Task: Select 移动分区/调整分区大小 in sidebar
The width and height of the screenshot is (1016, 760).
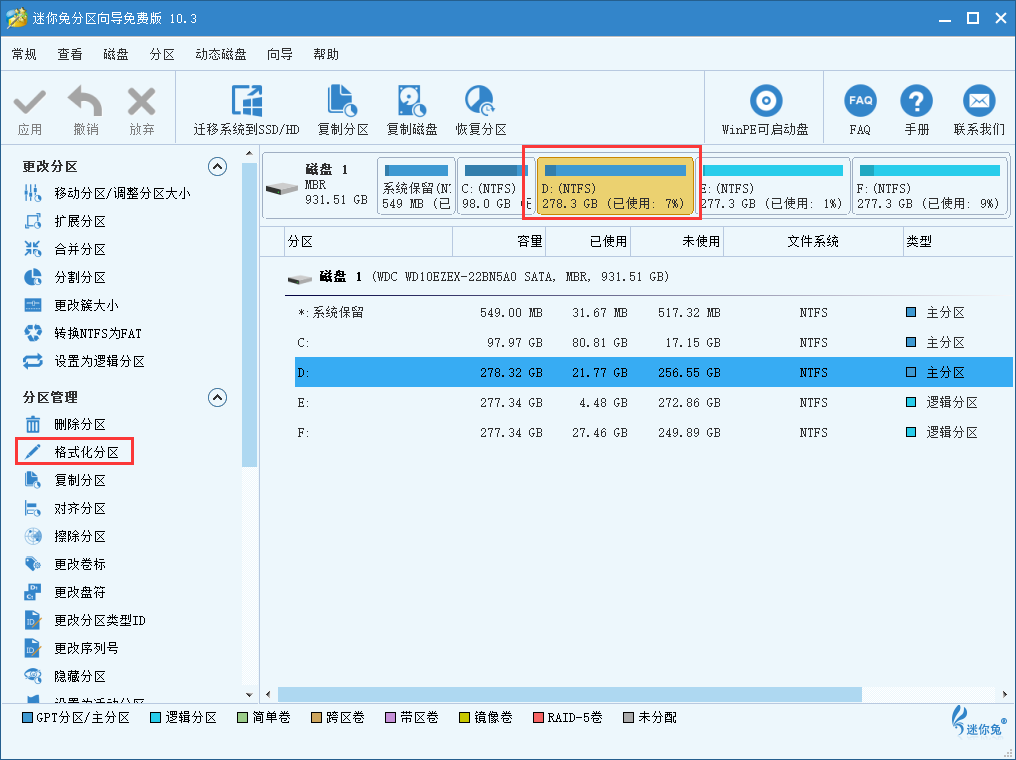Action: (x=107, y=193)
